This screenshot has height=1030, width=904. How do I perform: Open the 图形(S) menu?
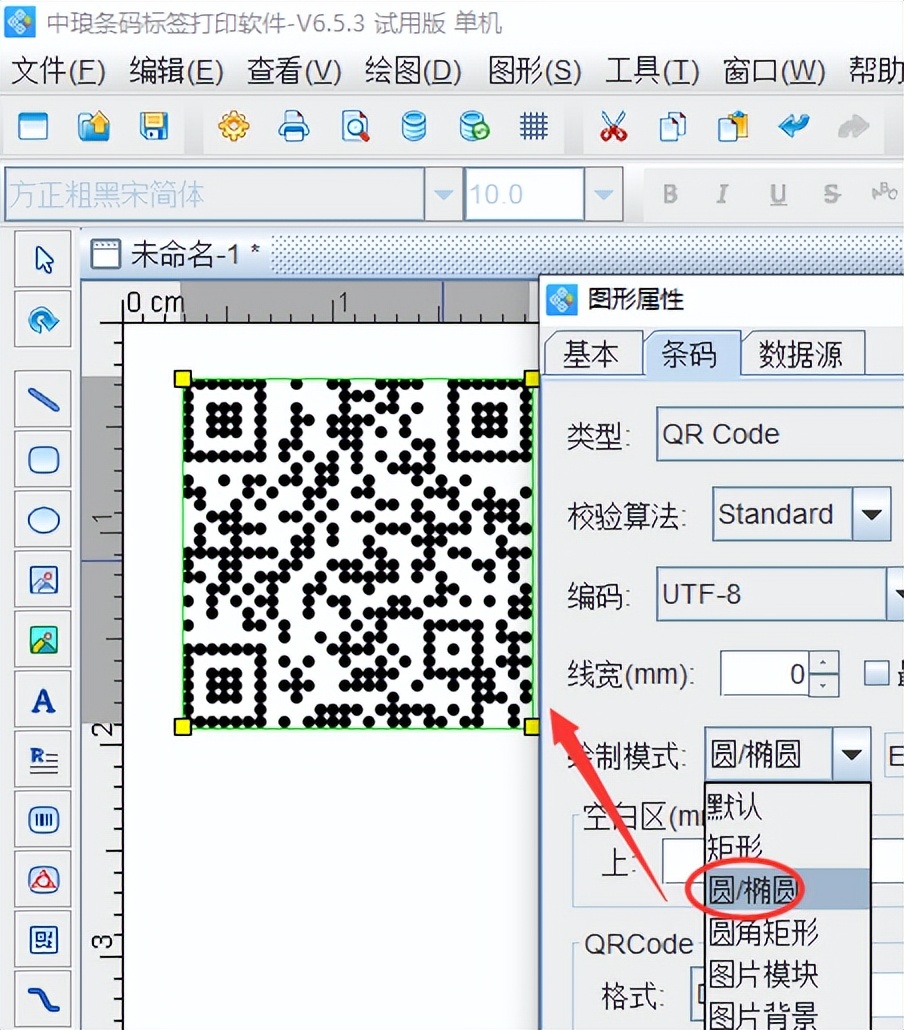tap(534, 71)
